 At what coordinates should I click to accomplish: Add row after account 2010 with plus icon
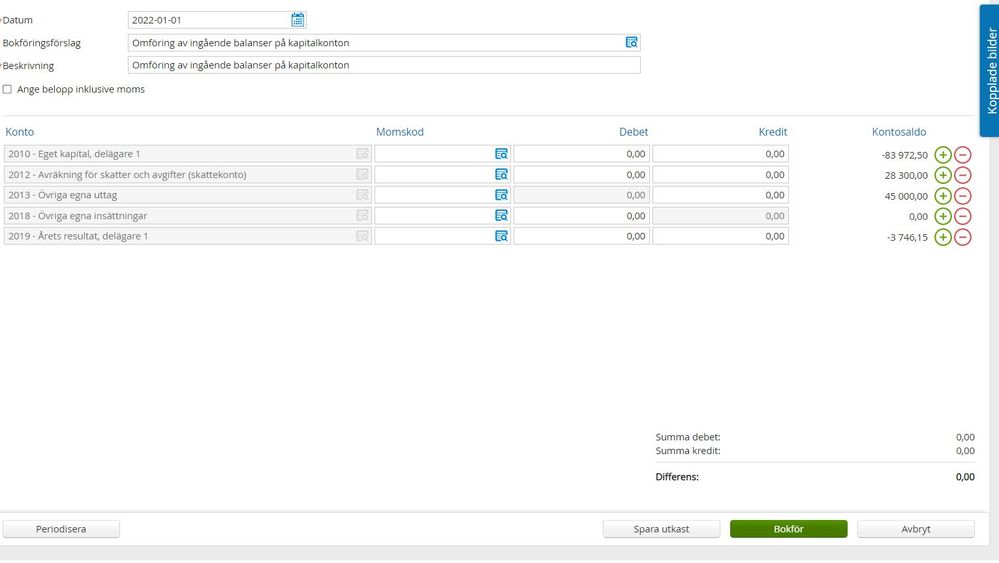(942, 155)
